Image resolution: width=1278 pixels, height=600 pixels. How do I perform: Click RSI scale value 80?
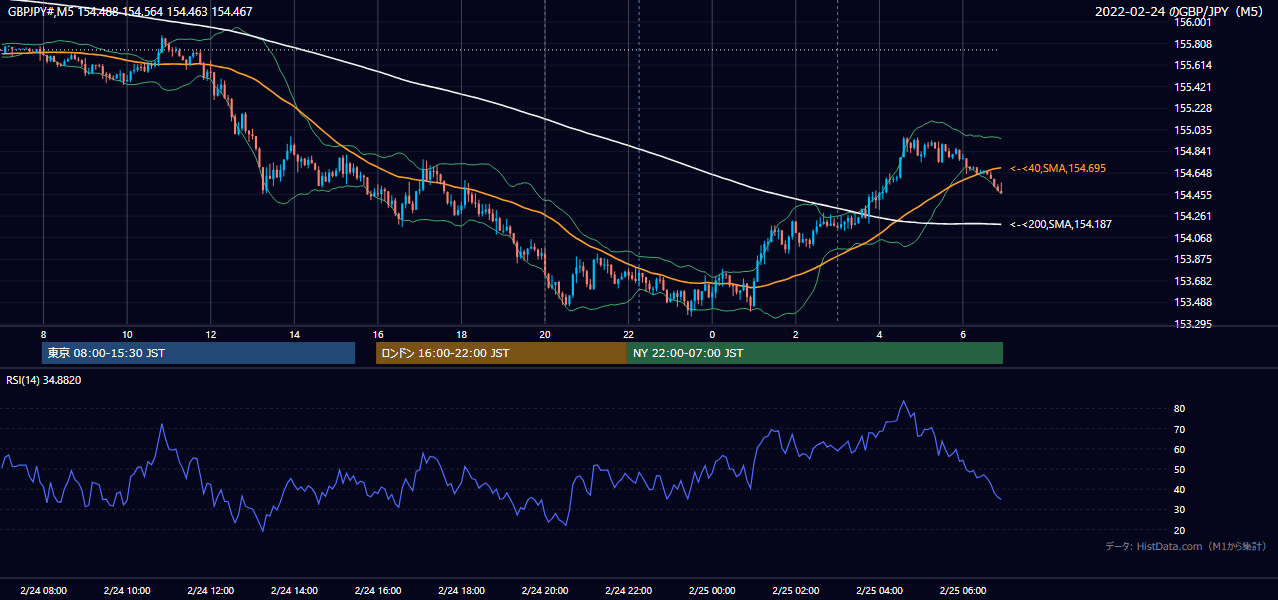(1180, 409)
